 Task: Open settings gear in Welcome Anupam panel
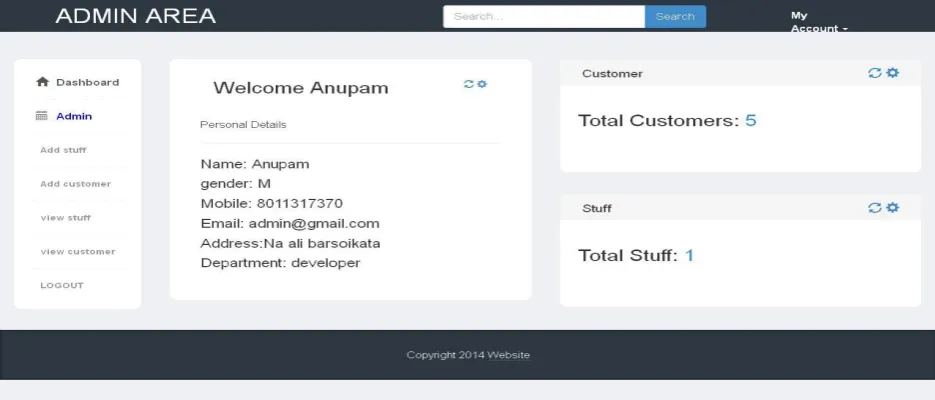point(482,84)
